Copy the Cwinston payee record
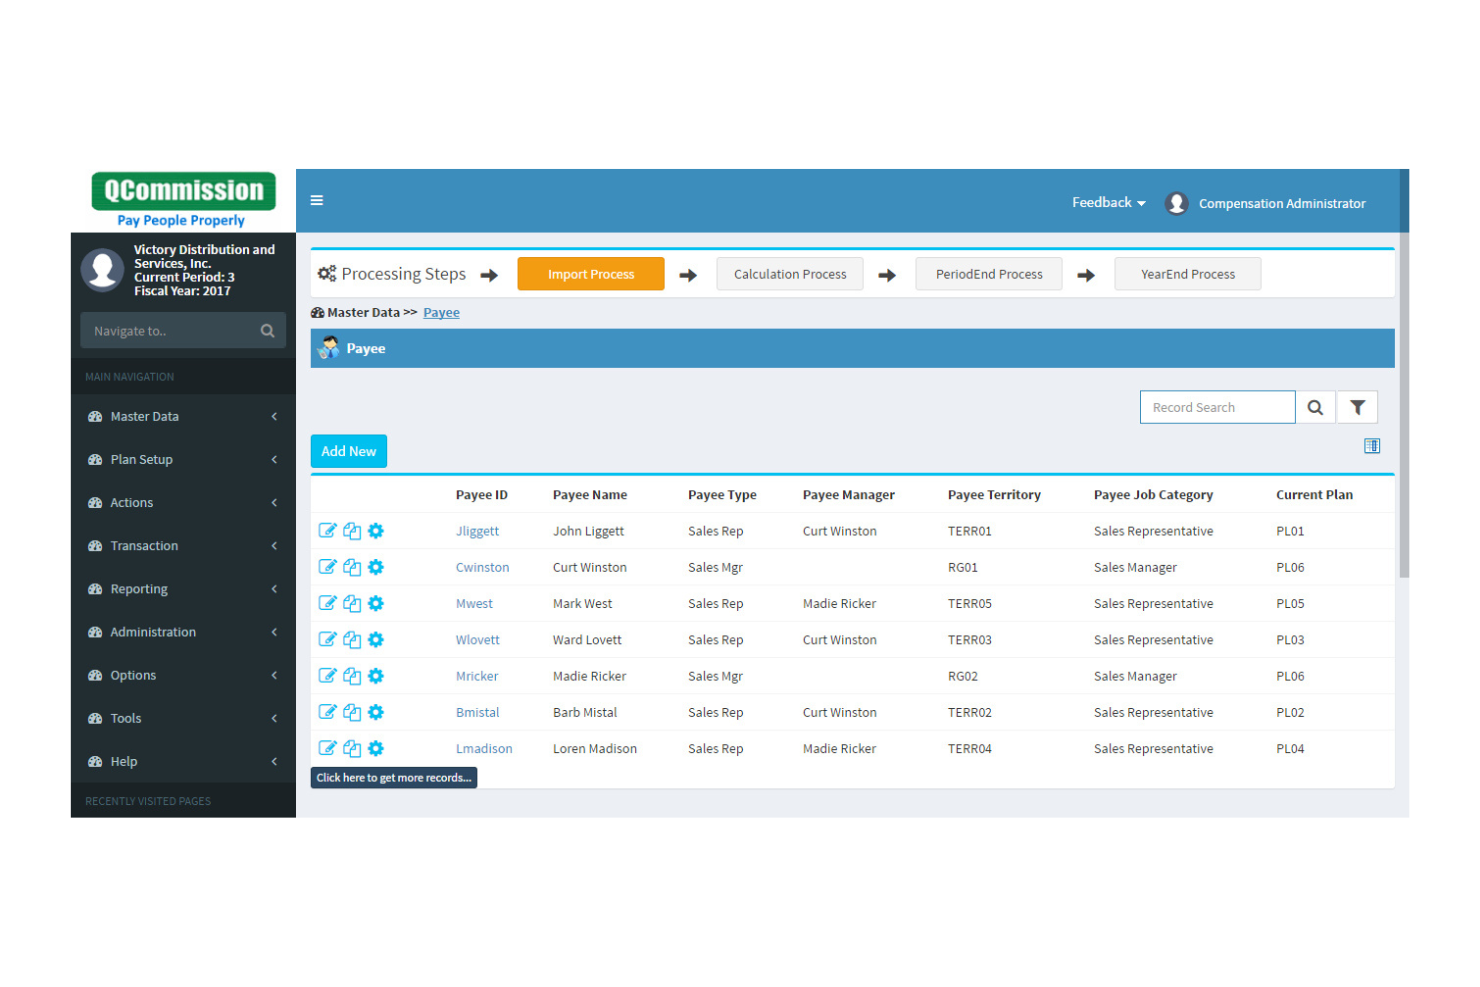1480x987 pixels. click(x=352, y=567)
